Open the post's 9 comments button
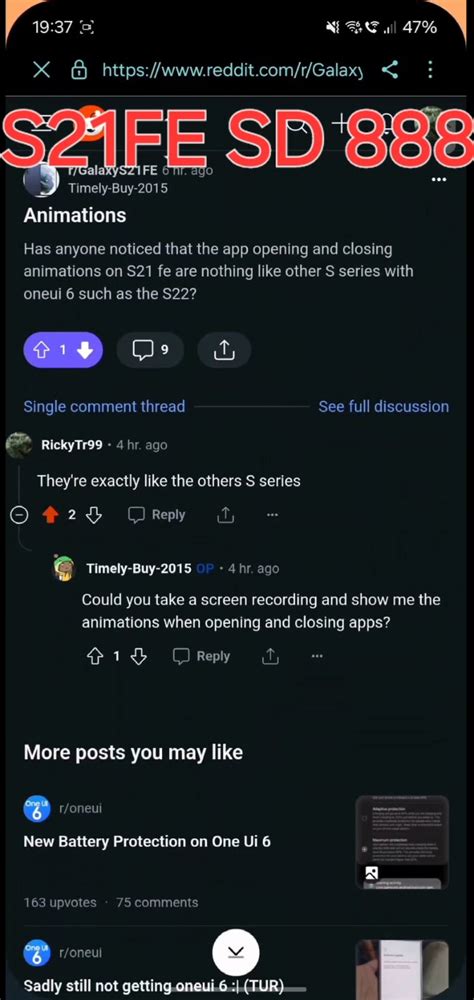474x1000 pixels. tap(151, 349)
